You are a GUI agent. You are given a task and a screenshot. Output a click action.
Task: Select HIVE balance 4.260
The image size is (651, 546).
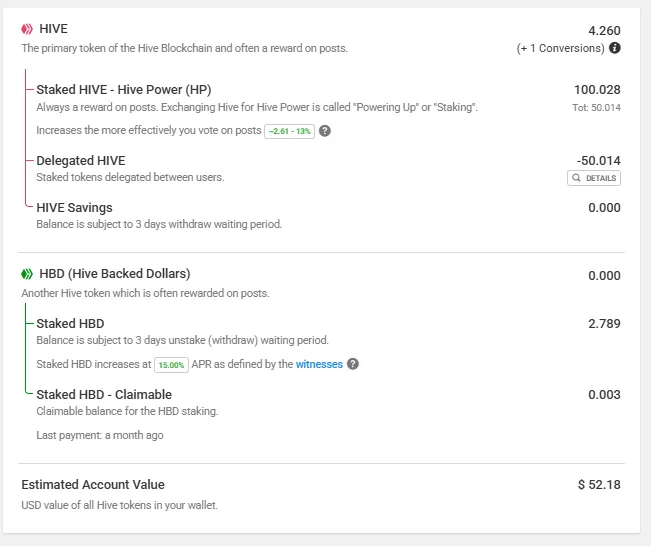click(x=604, y=31)
